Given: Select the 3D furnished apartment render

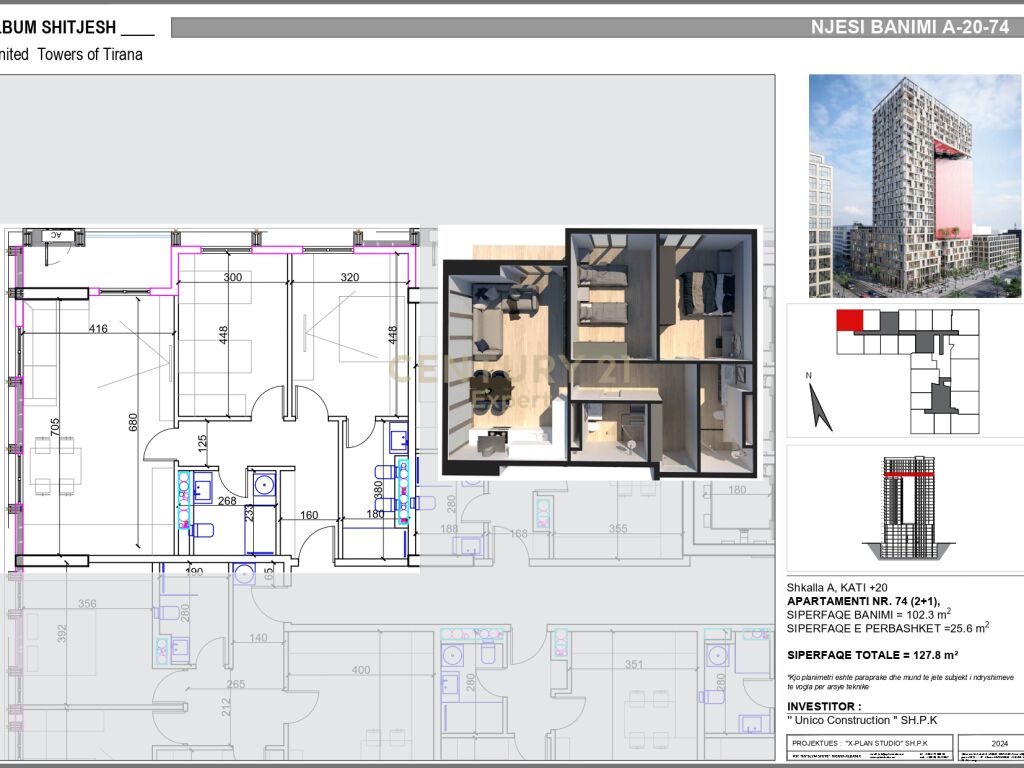Looking at the screenshot, I should click(600, 353).
